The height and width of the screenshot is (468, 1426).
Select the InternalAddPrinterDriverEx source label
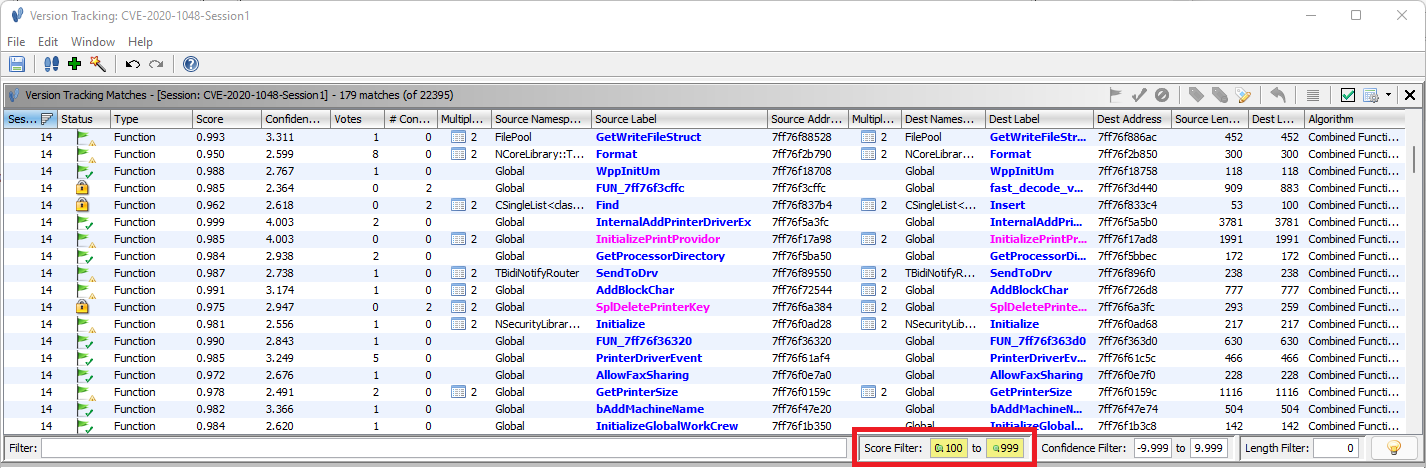tap(673, 222)
